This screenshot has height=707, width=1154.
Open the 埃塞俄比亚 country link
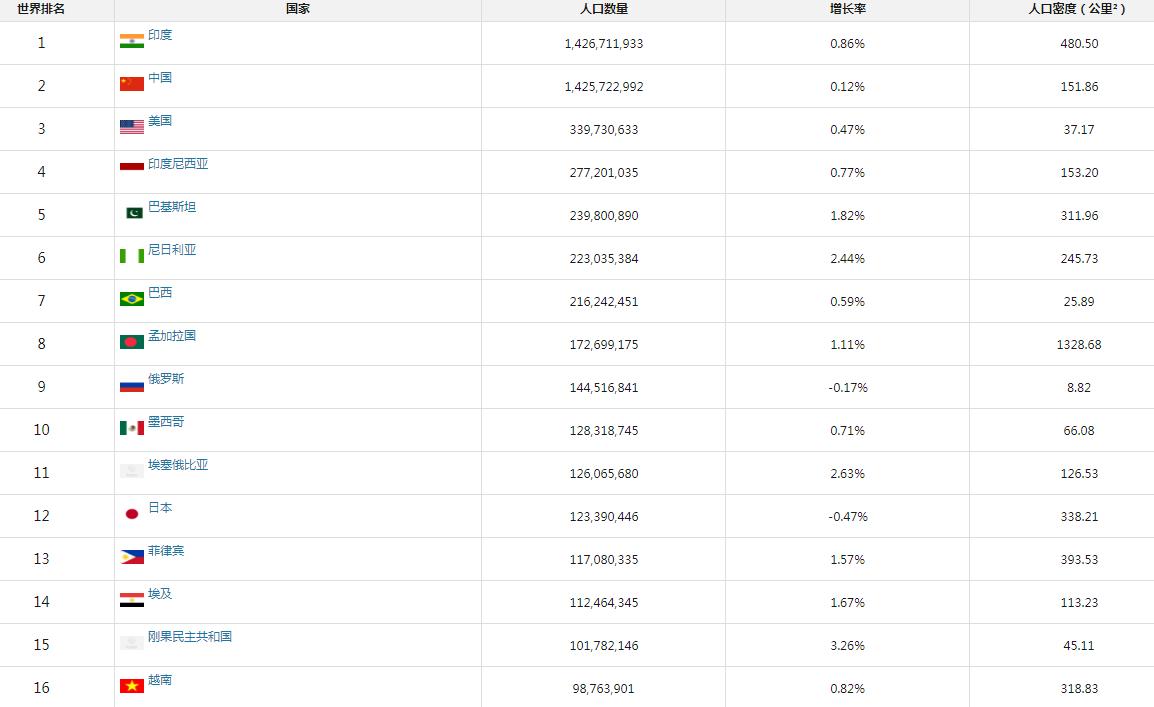(x=178, y=465)
